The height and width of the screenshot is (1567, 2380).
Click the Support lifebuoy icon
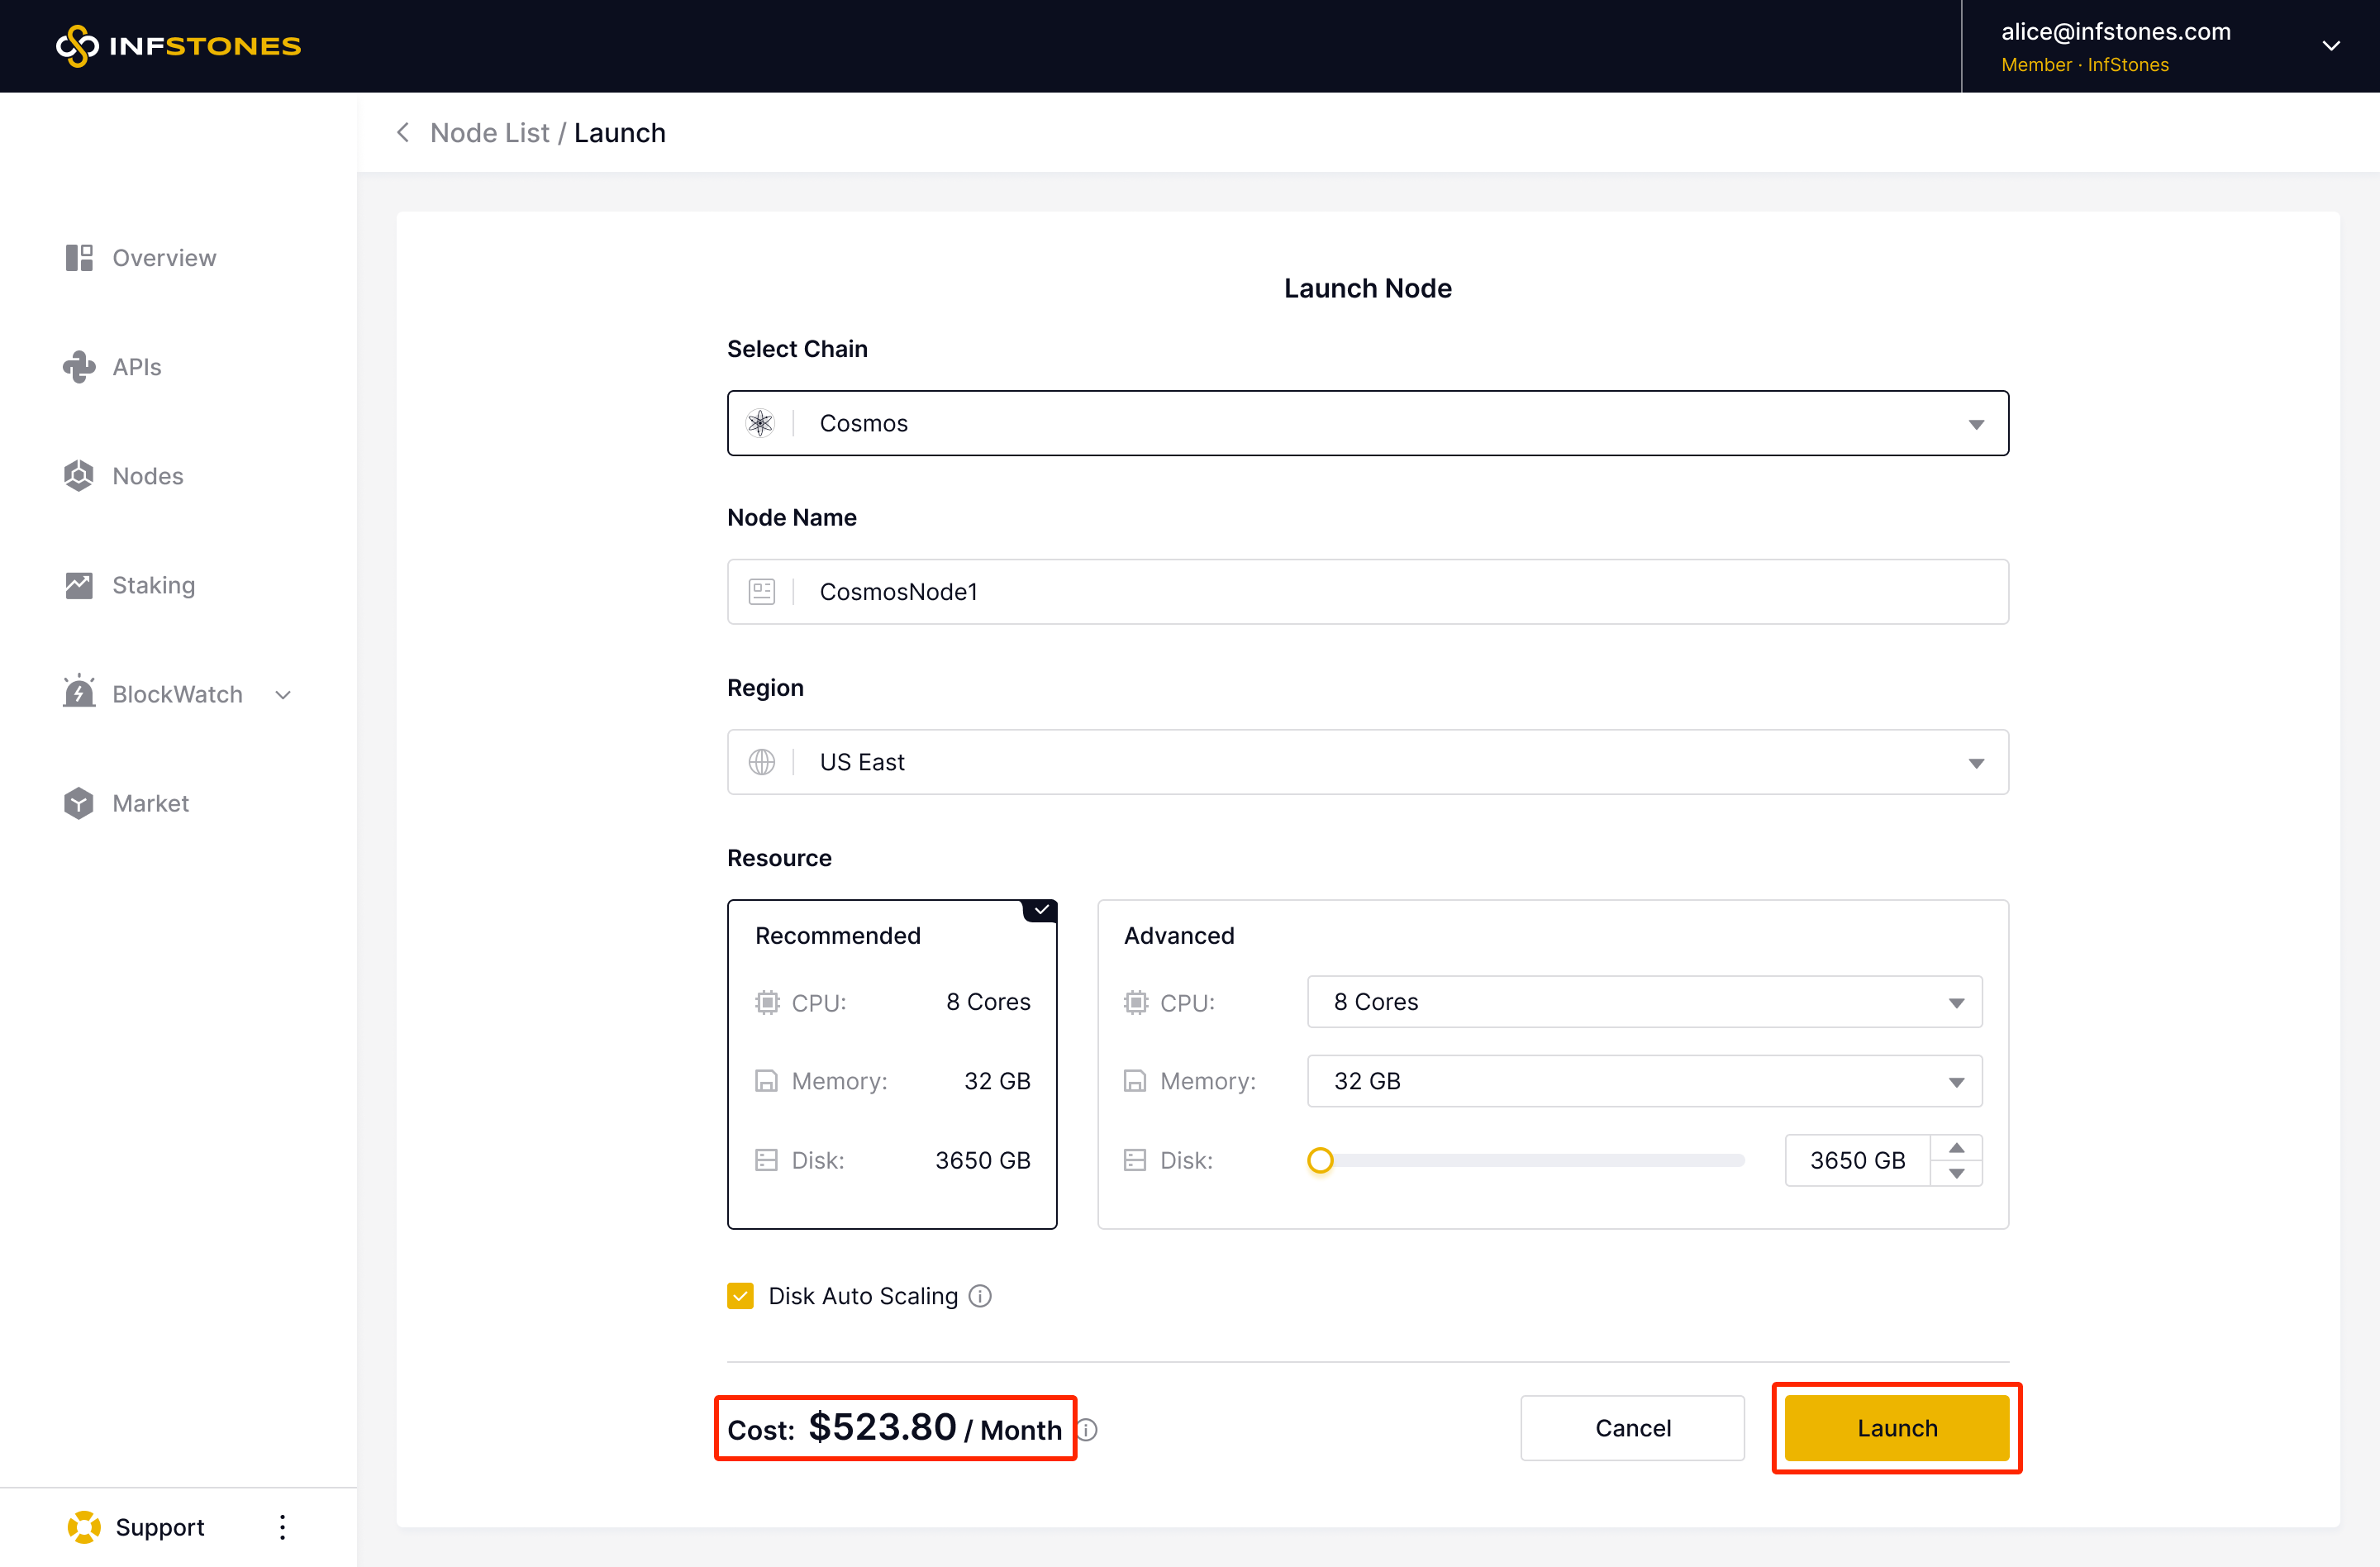click(x=84, y=1527)
